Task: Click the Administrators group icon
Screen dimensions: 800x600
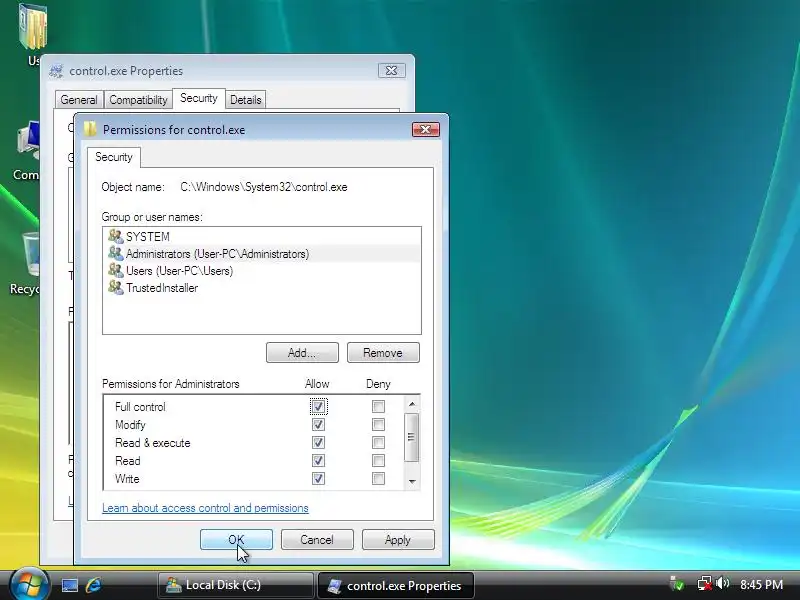Action: pyautogui.click(x=116, y=254)
